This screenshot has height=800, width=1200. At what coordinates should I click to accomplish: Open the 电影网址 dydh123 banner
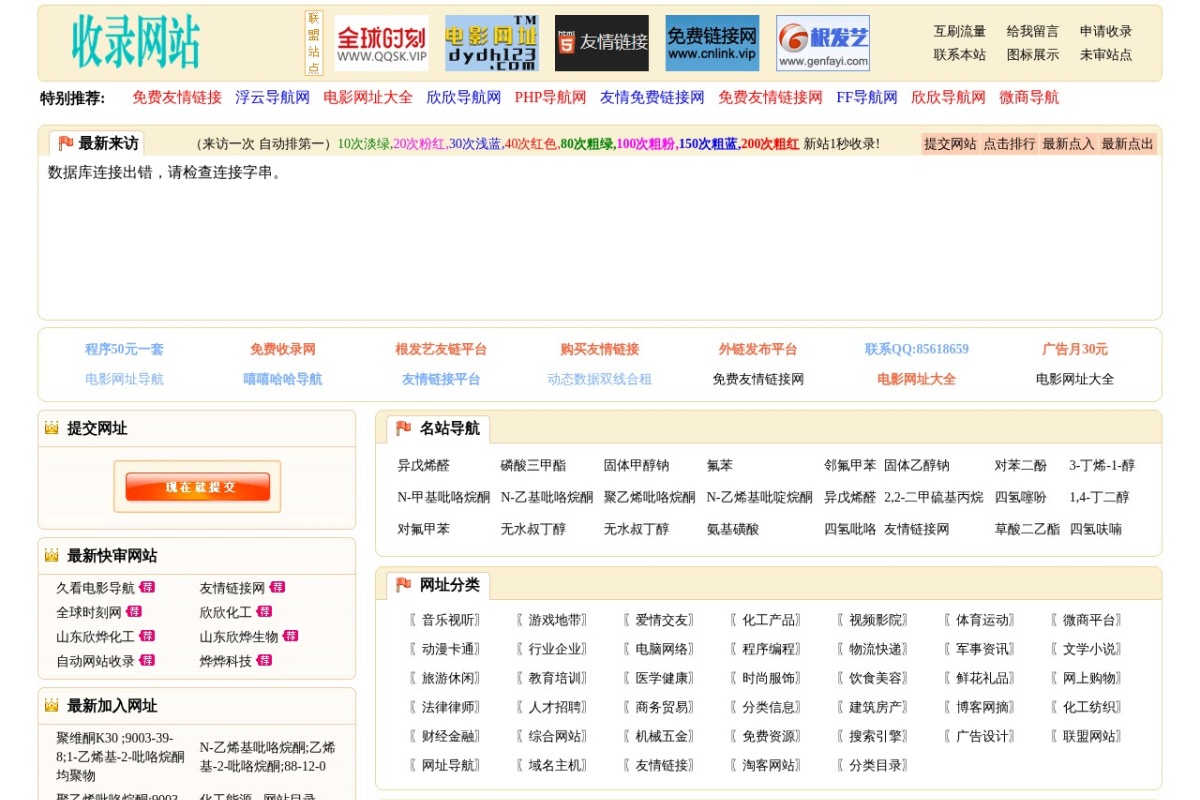491,41
